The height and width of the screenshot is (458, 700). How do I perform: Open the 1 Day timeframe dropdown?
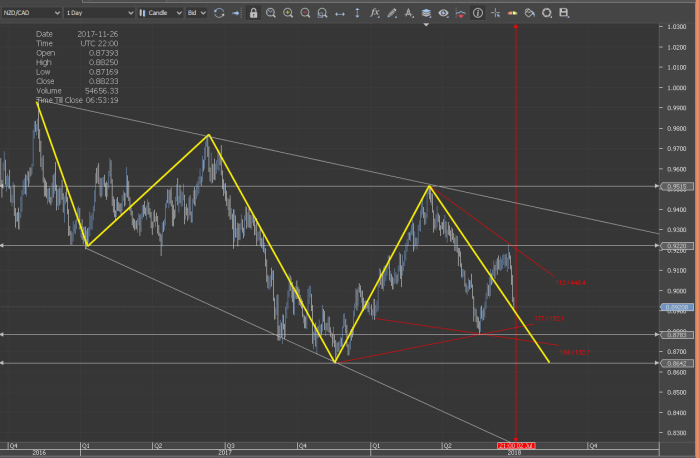point(99,13)
